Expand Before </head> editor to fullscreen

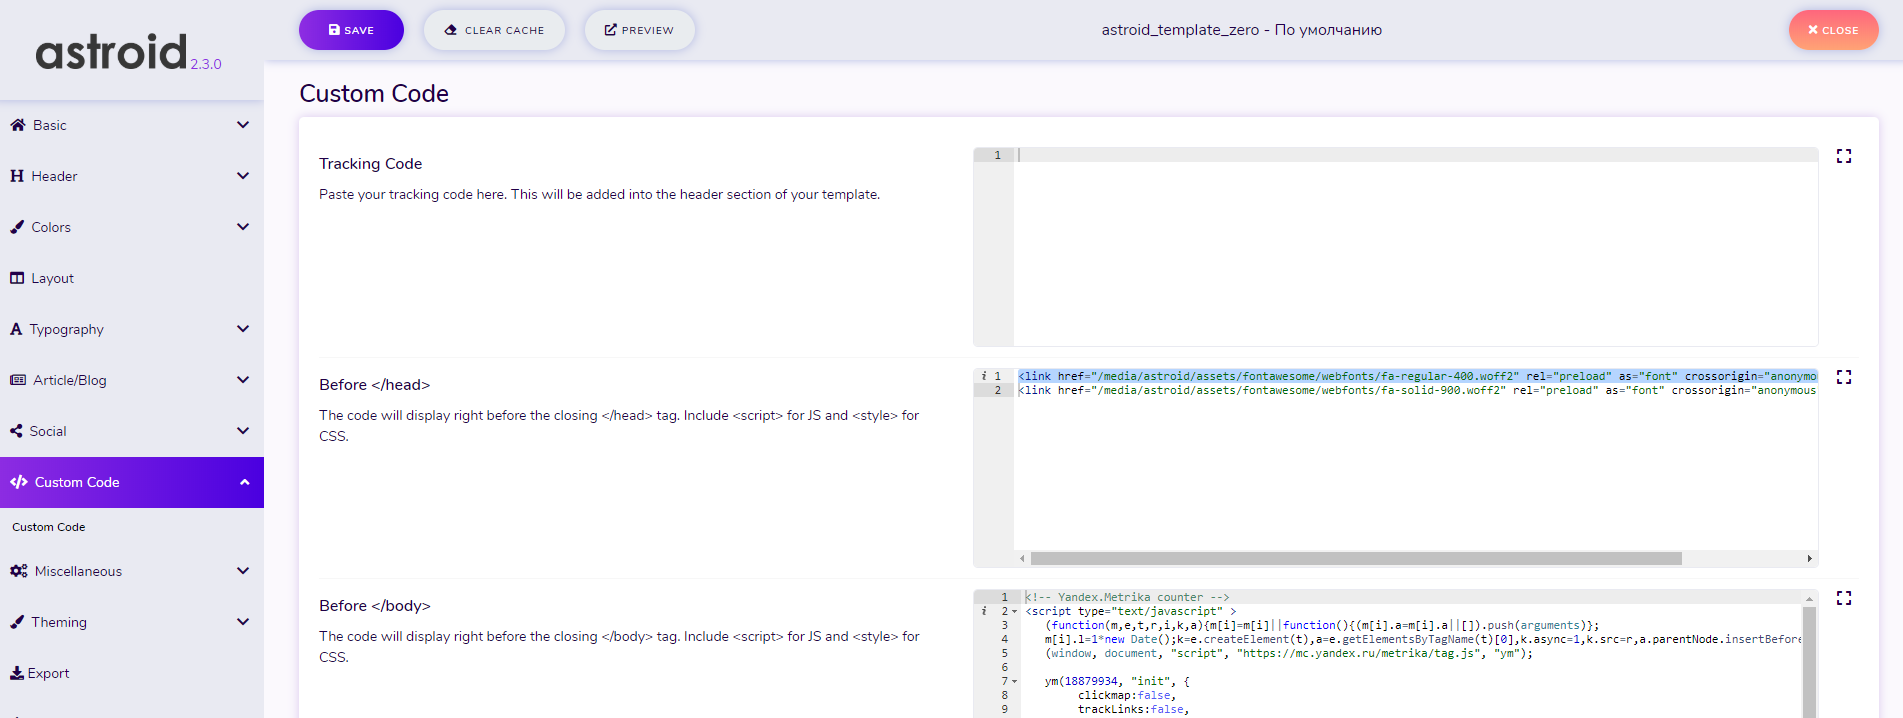point(1844,377)
